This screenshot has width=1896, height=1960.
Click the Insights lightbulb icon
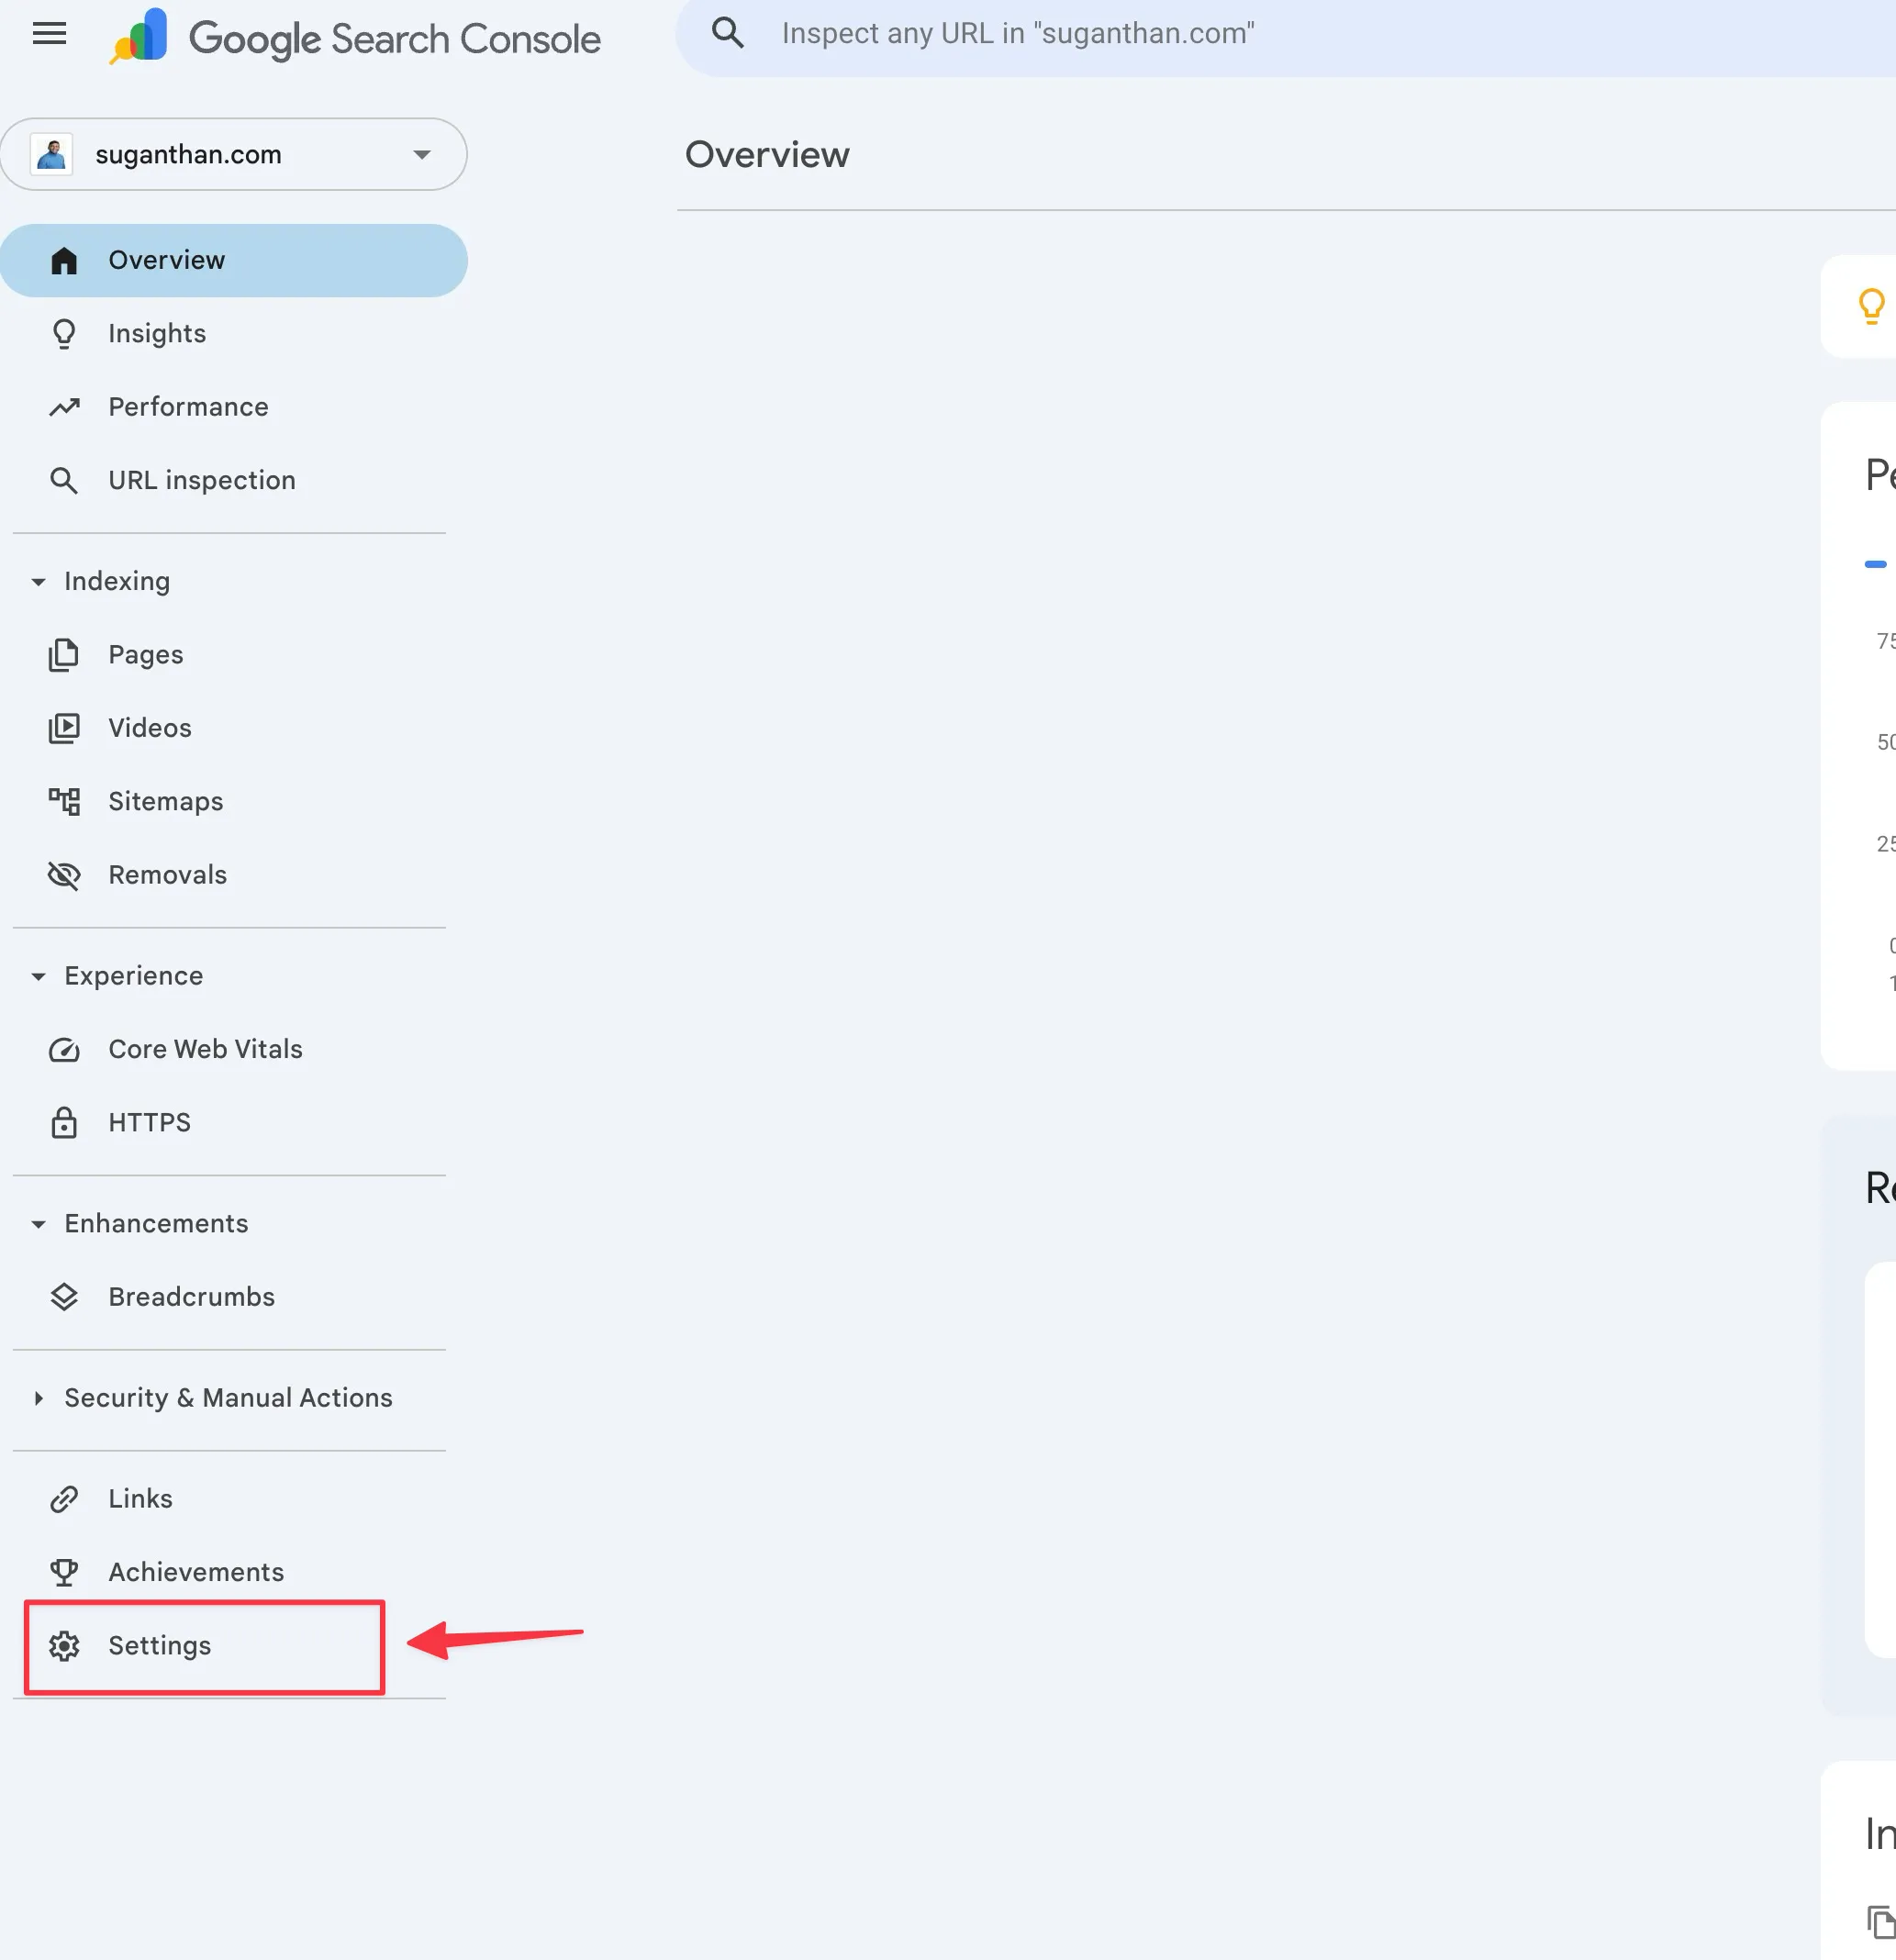pyautogui.click(x=64, y=333)
